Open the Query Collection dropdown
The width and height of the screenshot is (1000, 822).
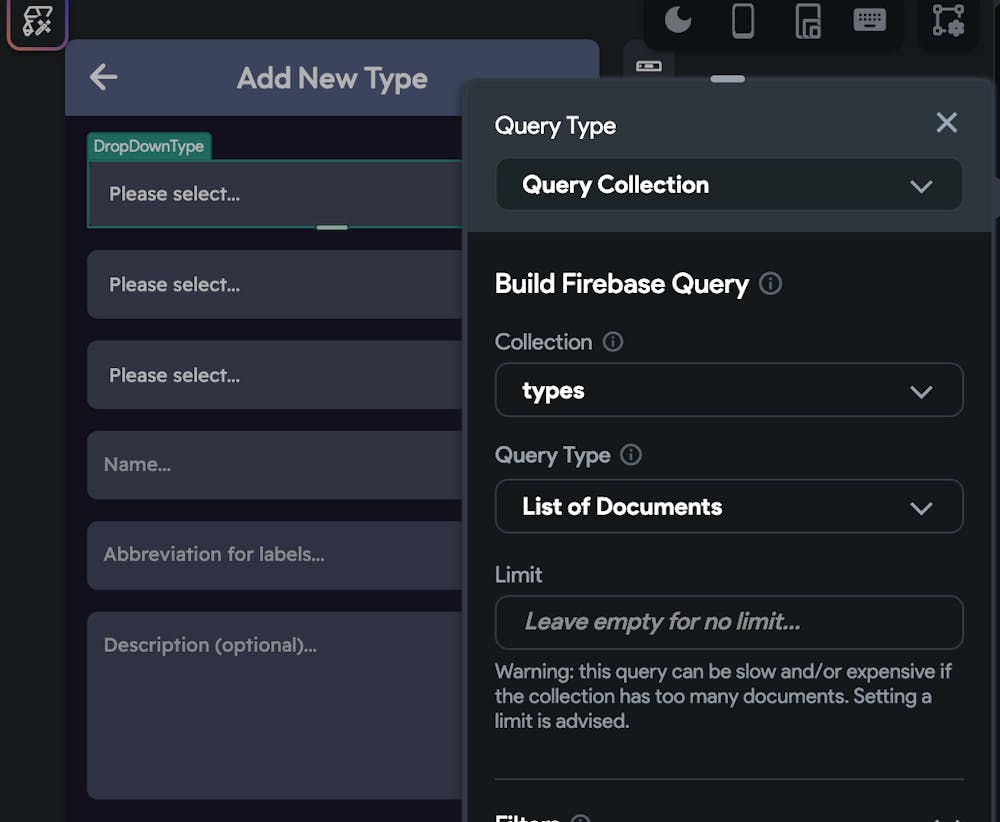tap(729, 184)
